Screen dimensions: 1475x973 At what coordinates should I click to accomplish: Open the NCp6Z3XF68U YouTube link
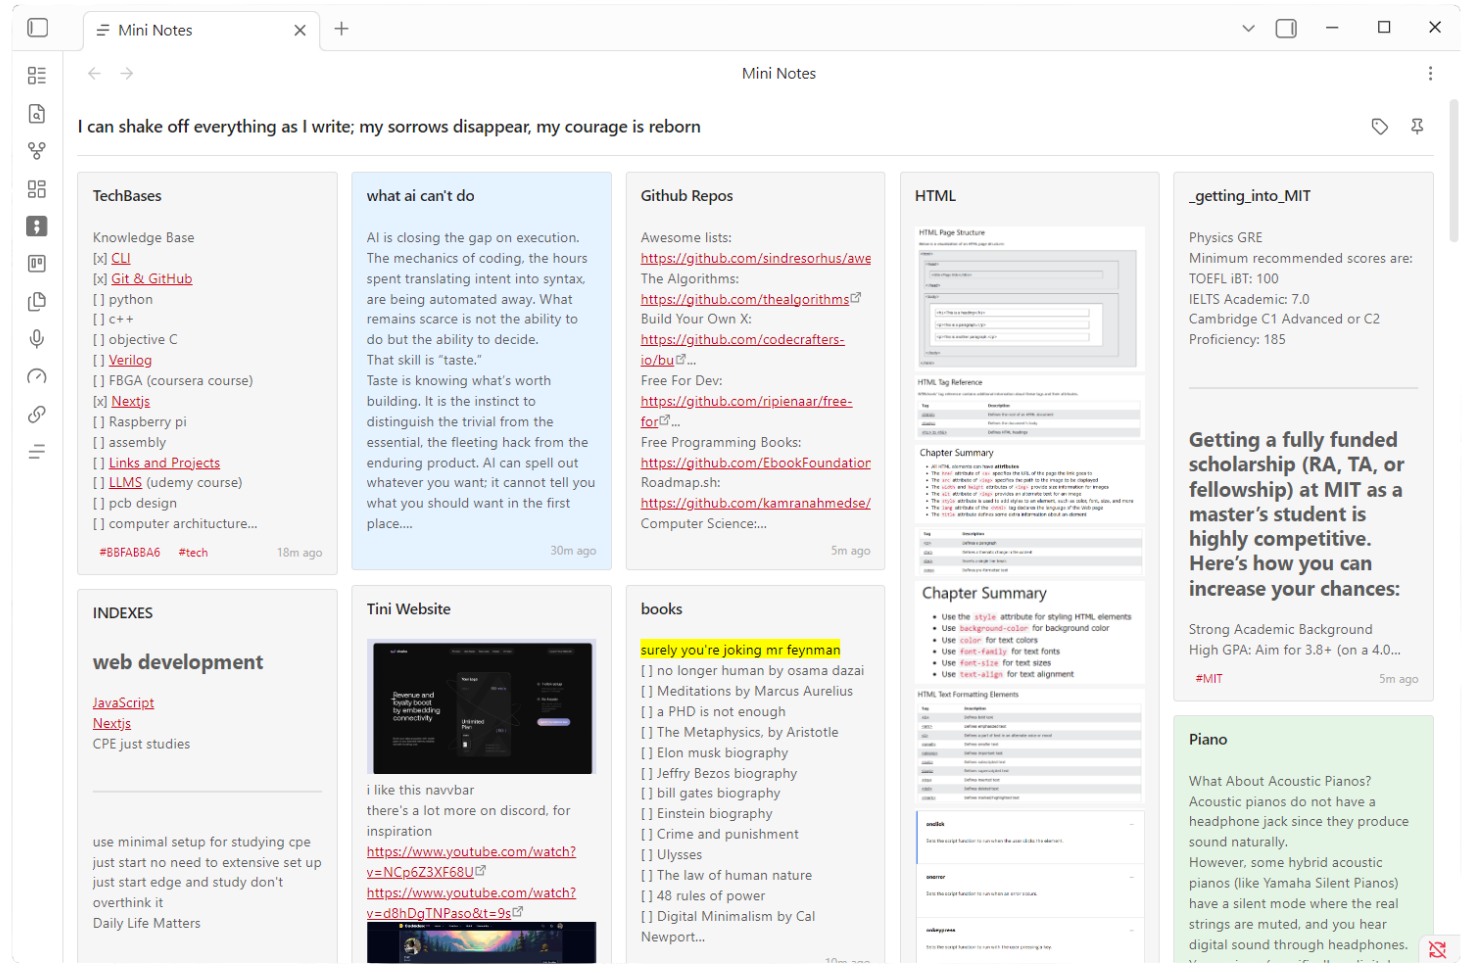471,852
